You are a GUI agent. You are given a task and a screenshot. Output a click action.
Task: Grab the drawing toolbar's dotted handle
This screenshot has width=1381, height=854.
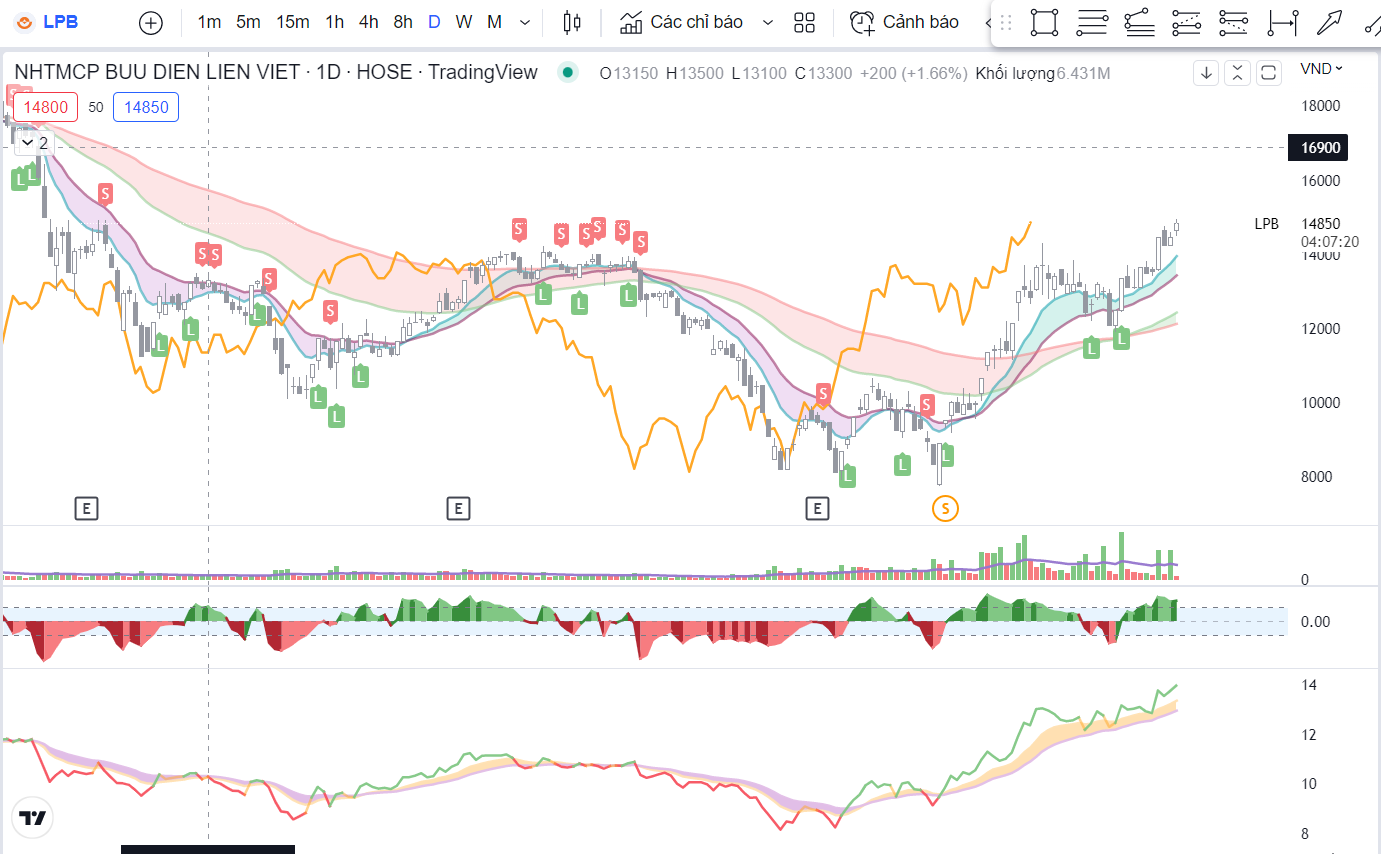coord(1006,22)
